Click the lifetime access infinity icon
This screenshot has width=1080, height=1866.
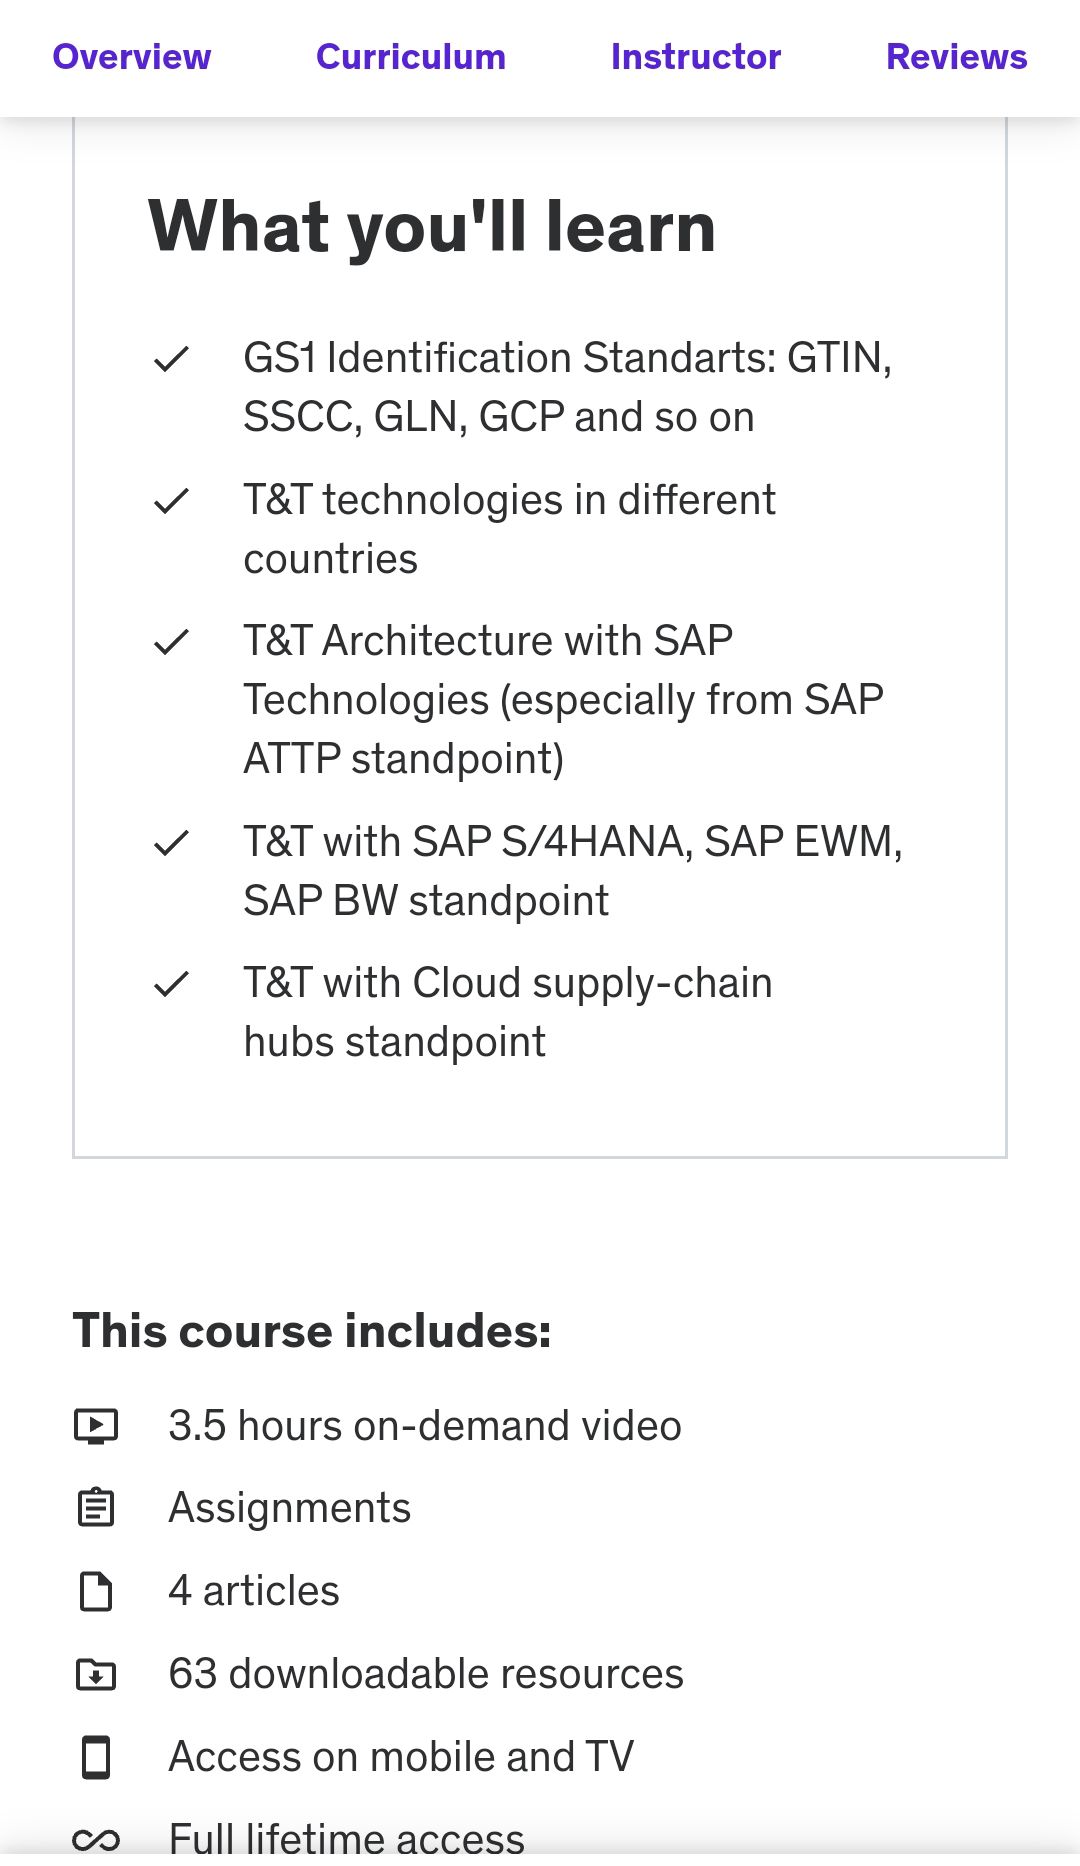point(96,1839)
